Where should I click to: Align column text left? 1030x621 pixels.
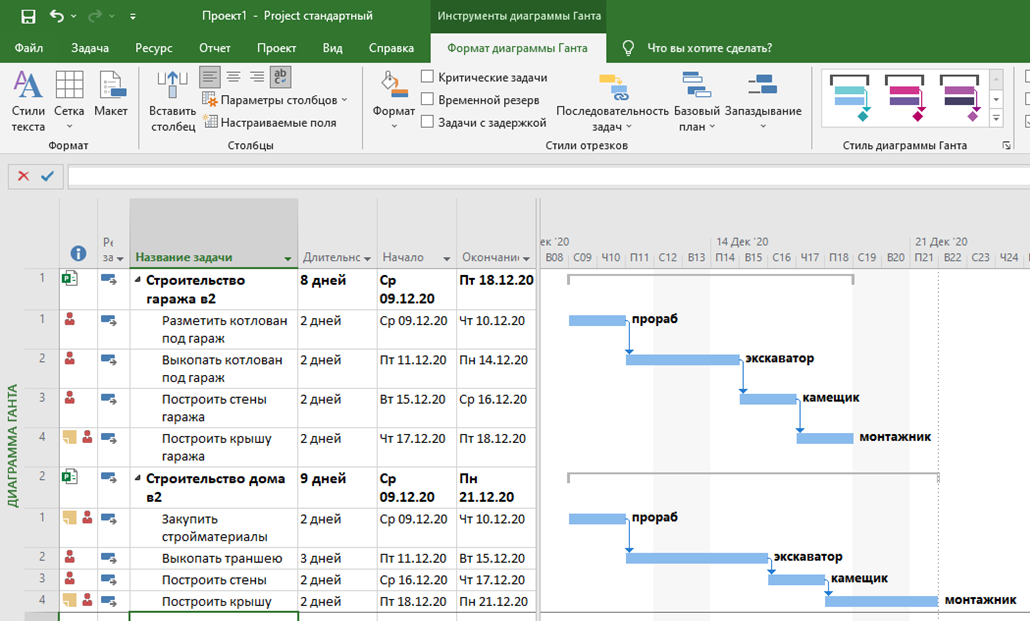pyautogui.click(x=210, y=77)
